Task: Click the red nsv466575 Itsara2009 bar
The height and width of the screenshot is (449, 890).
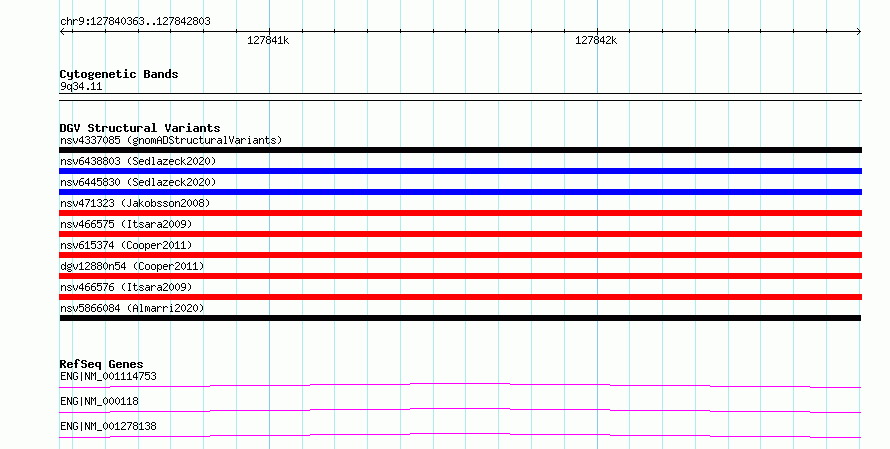Action: click(x=460, y=234)
